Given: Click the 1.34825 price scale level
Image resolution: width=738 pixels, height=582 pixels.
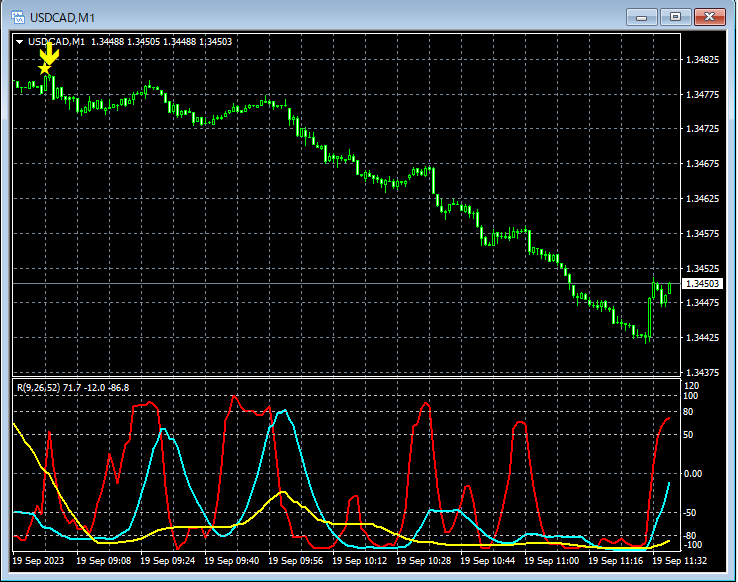Looking at the screenshot, I should [x=702, y=61].
